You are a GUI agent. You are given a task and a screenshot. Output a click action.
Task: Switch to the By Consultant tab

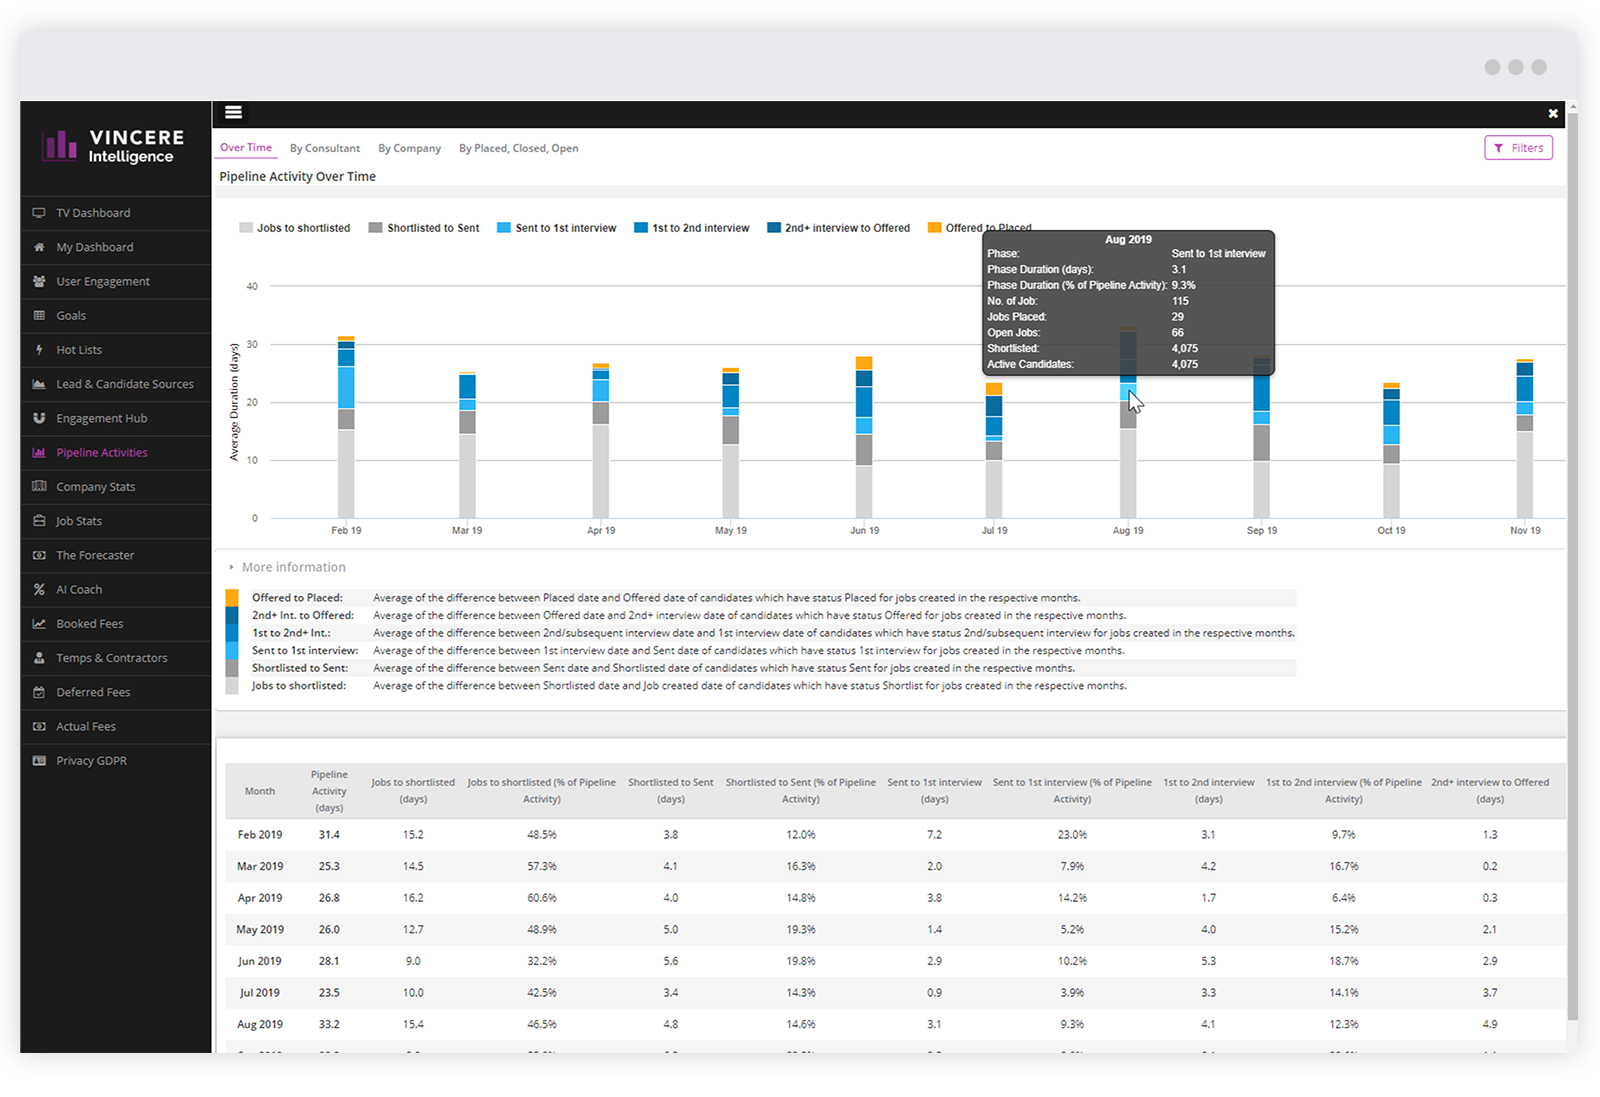point(325,147)
